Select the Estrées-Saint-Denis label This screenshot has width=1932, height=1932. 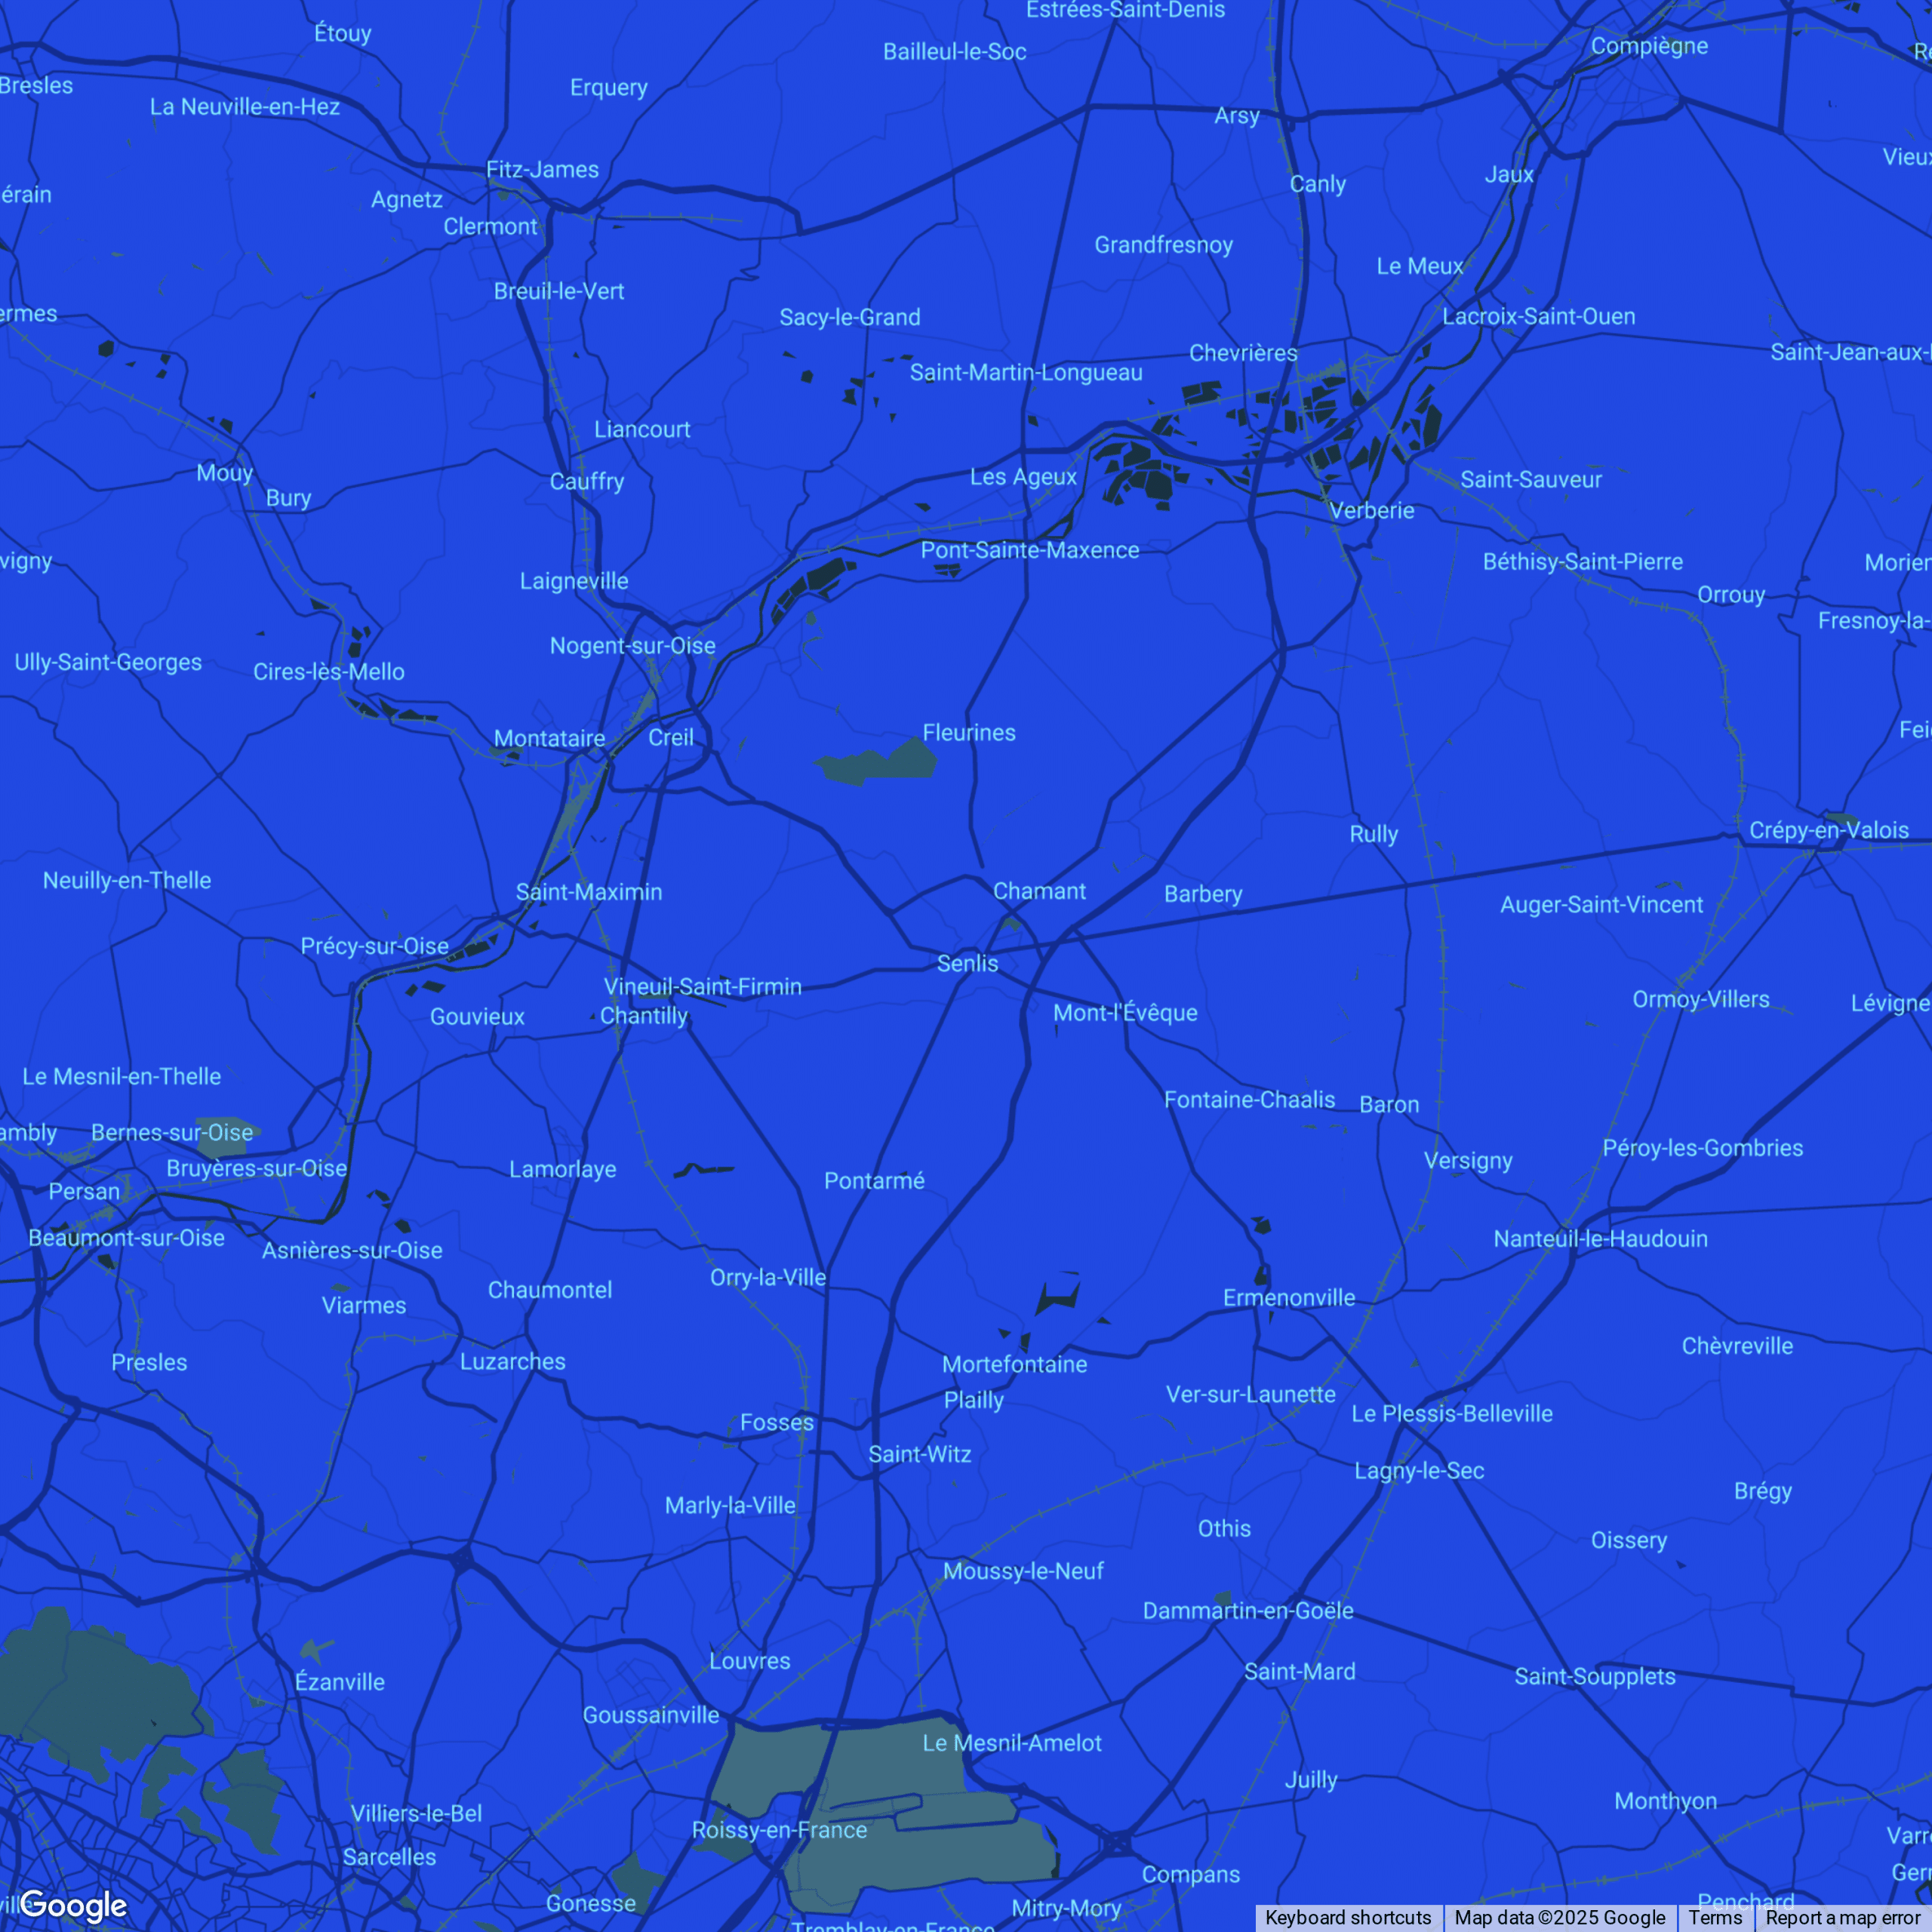pyautogui.click(x=1125, y=11)
